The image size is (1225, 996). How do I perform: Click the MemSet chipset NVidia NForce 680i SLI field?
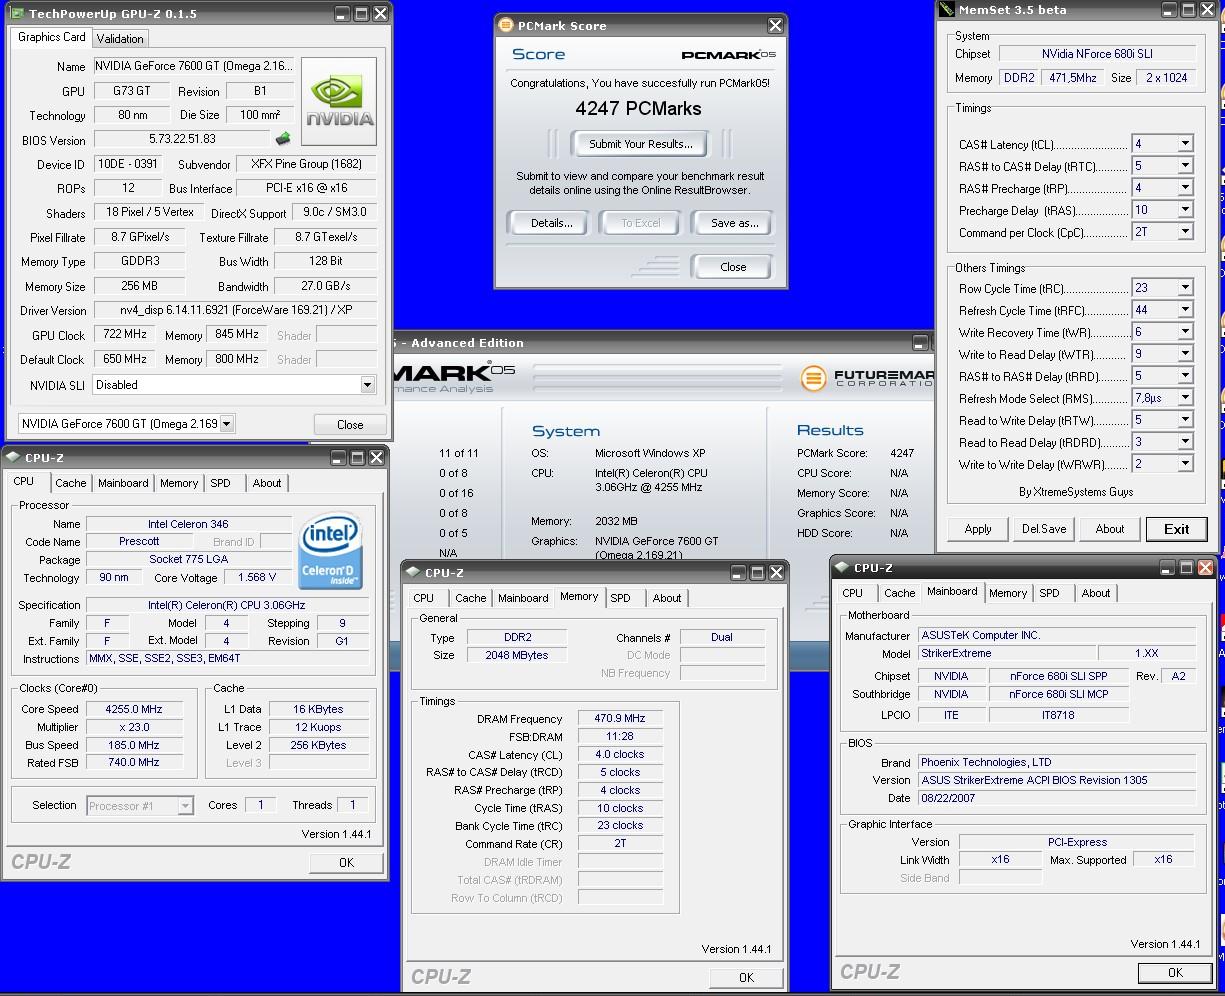pyautogui.click(x=1097, y=54)
